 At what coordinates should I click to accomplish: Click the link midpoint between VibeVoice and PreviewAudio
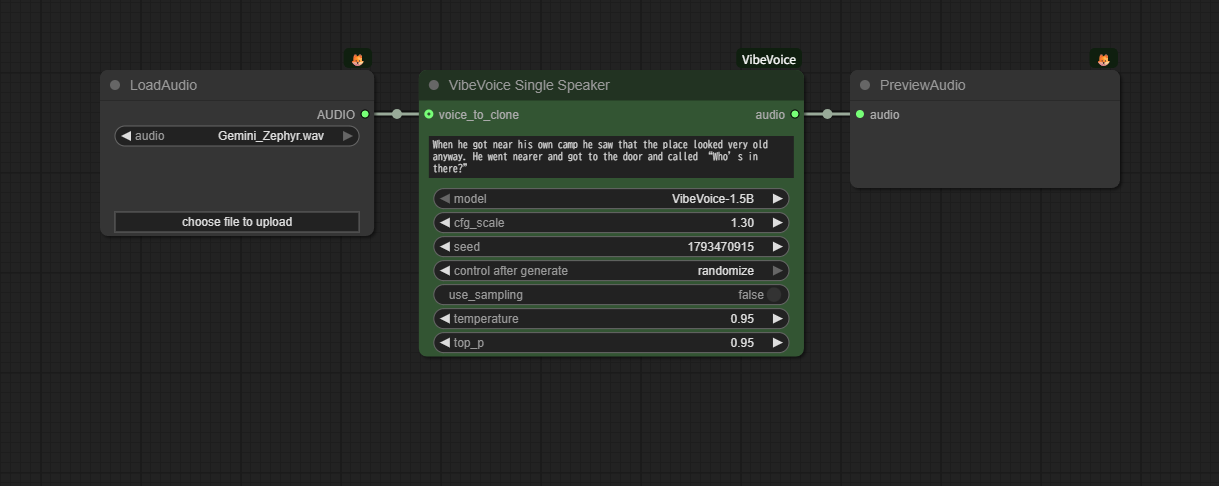click(827, 114)
